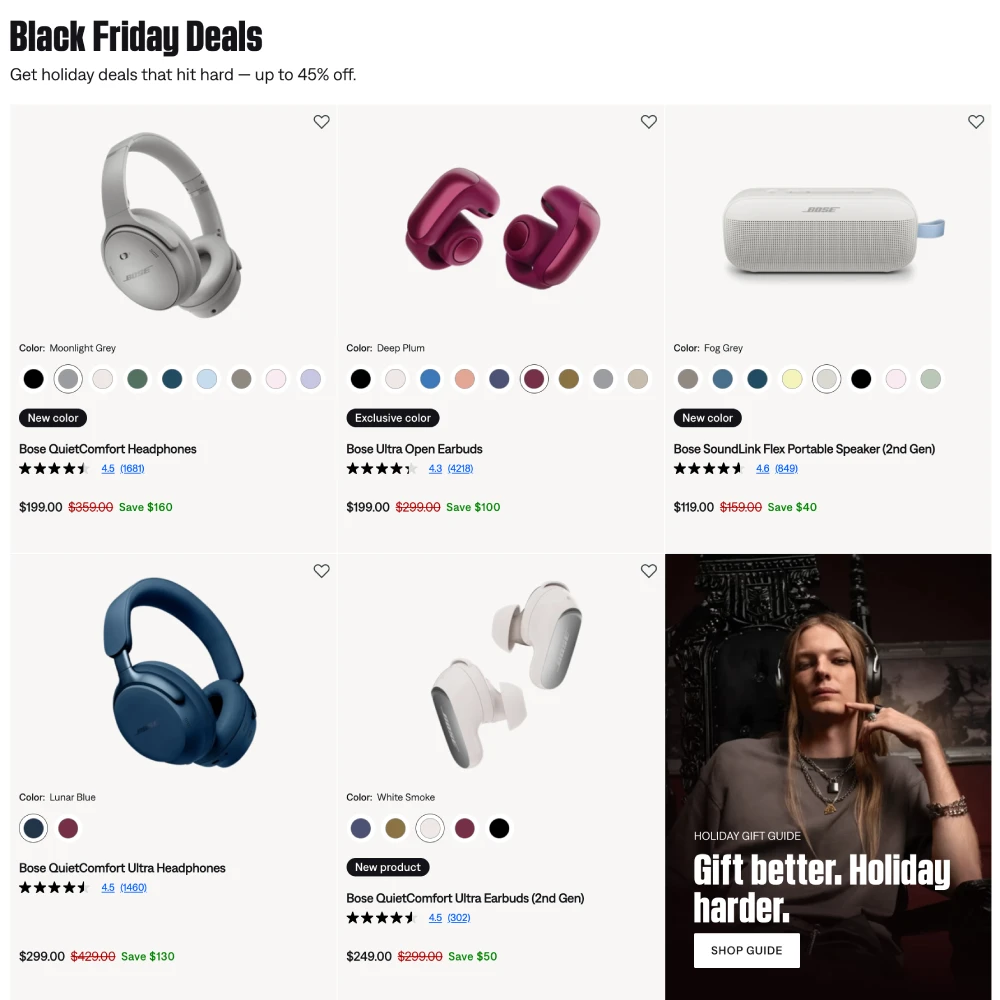Select black swatch for QuietComfort Headphones
The height and width of the screenshot is (1000, 1000).
click(33, 379)
